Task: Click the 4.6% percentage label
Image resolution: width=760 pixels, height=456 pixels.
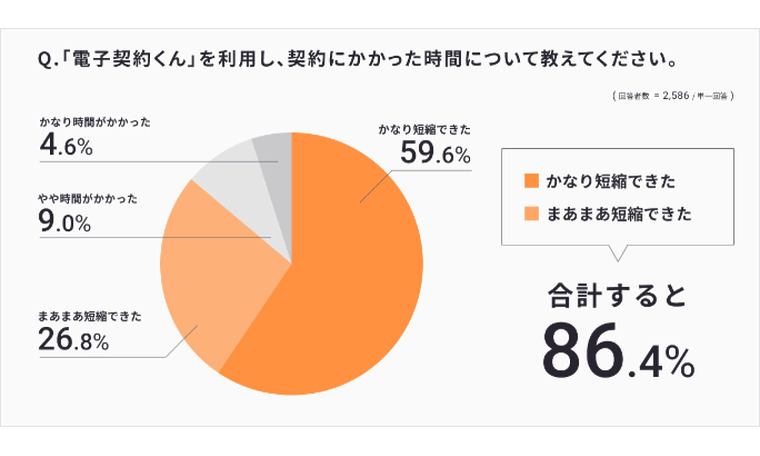Action: tap(66, 144)
